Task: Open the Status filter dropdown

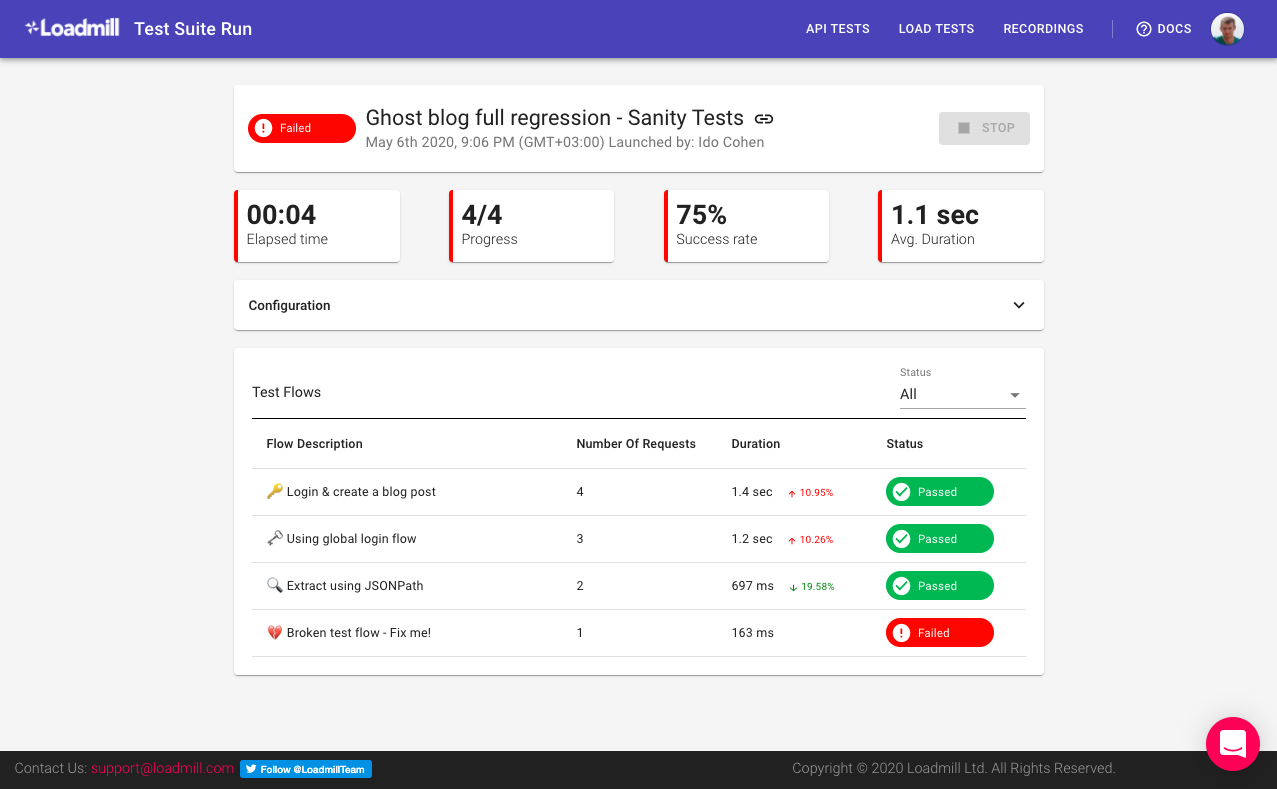Action: pyautogui.click(x=962, y=394)
